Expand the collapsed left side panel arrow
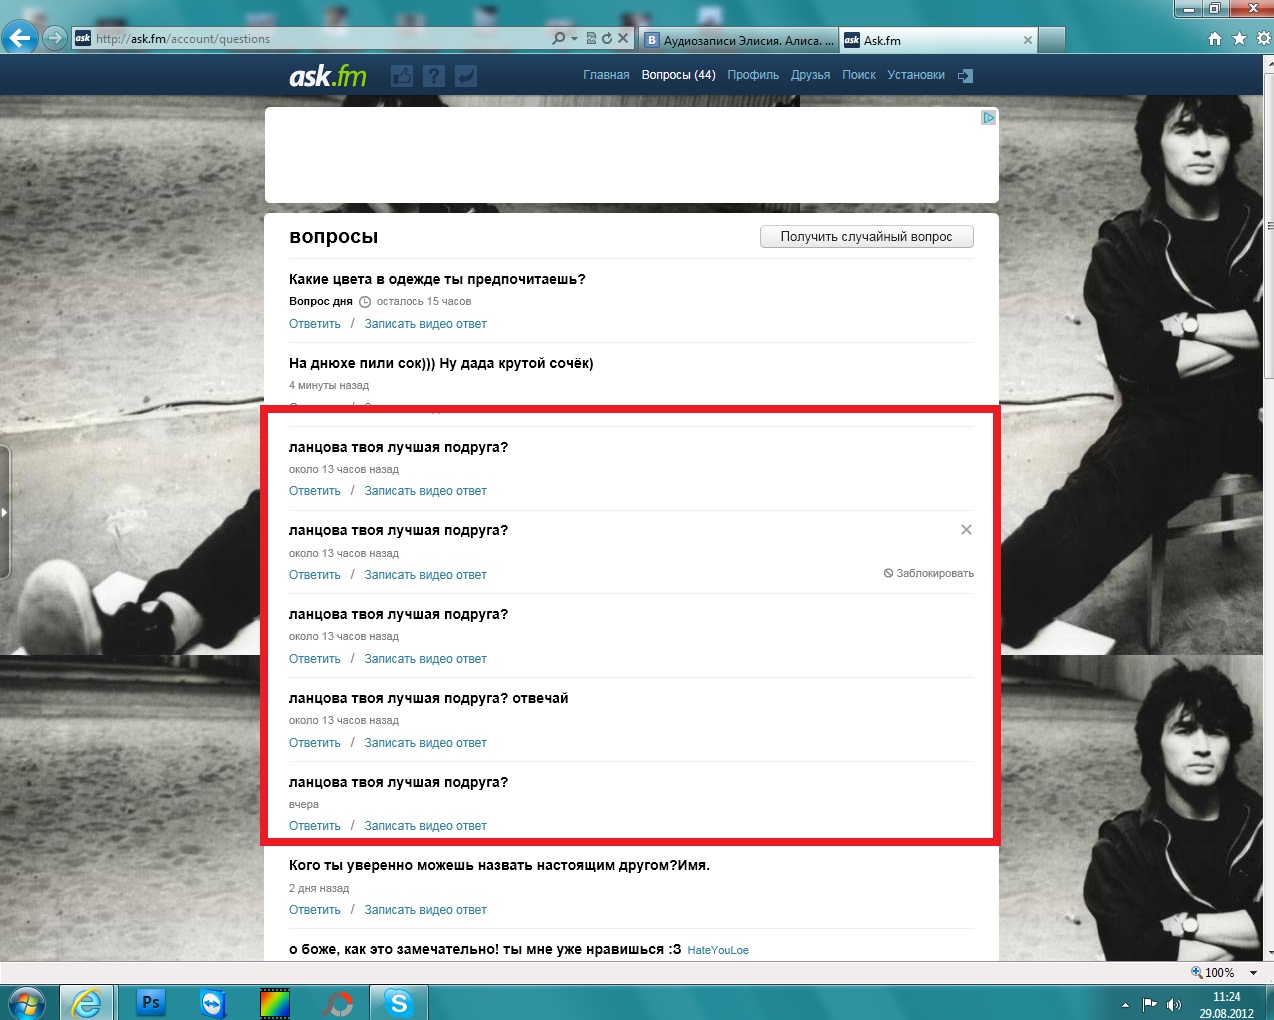This screenshot has height=1020, width=1274. [4, 512]
